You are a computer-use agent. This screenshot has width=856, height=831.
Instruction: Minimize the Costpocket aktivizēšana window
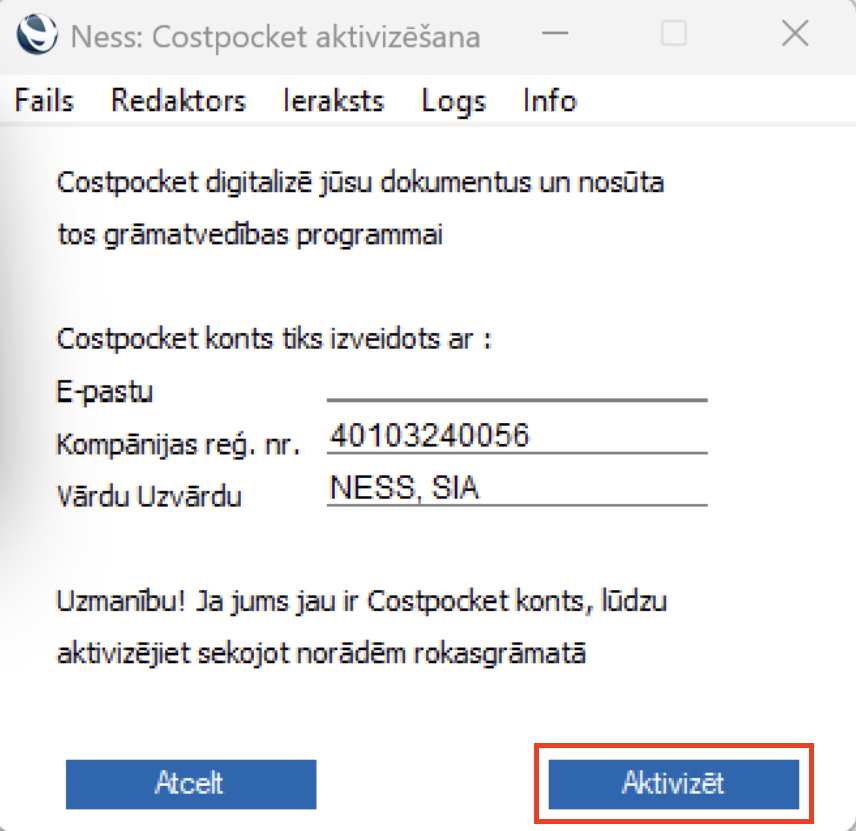coord(555,34)
